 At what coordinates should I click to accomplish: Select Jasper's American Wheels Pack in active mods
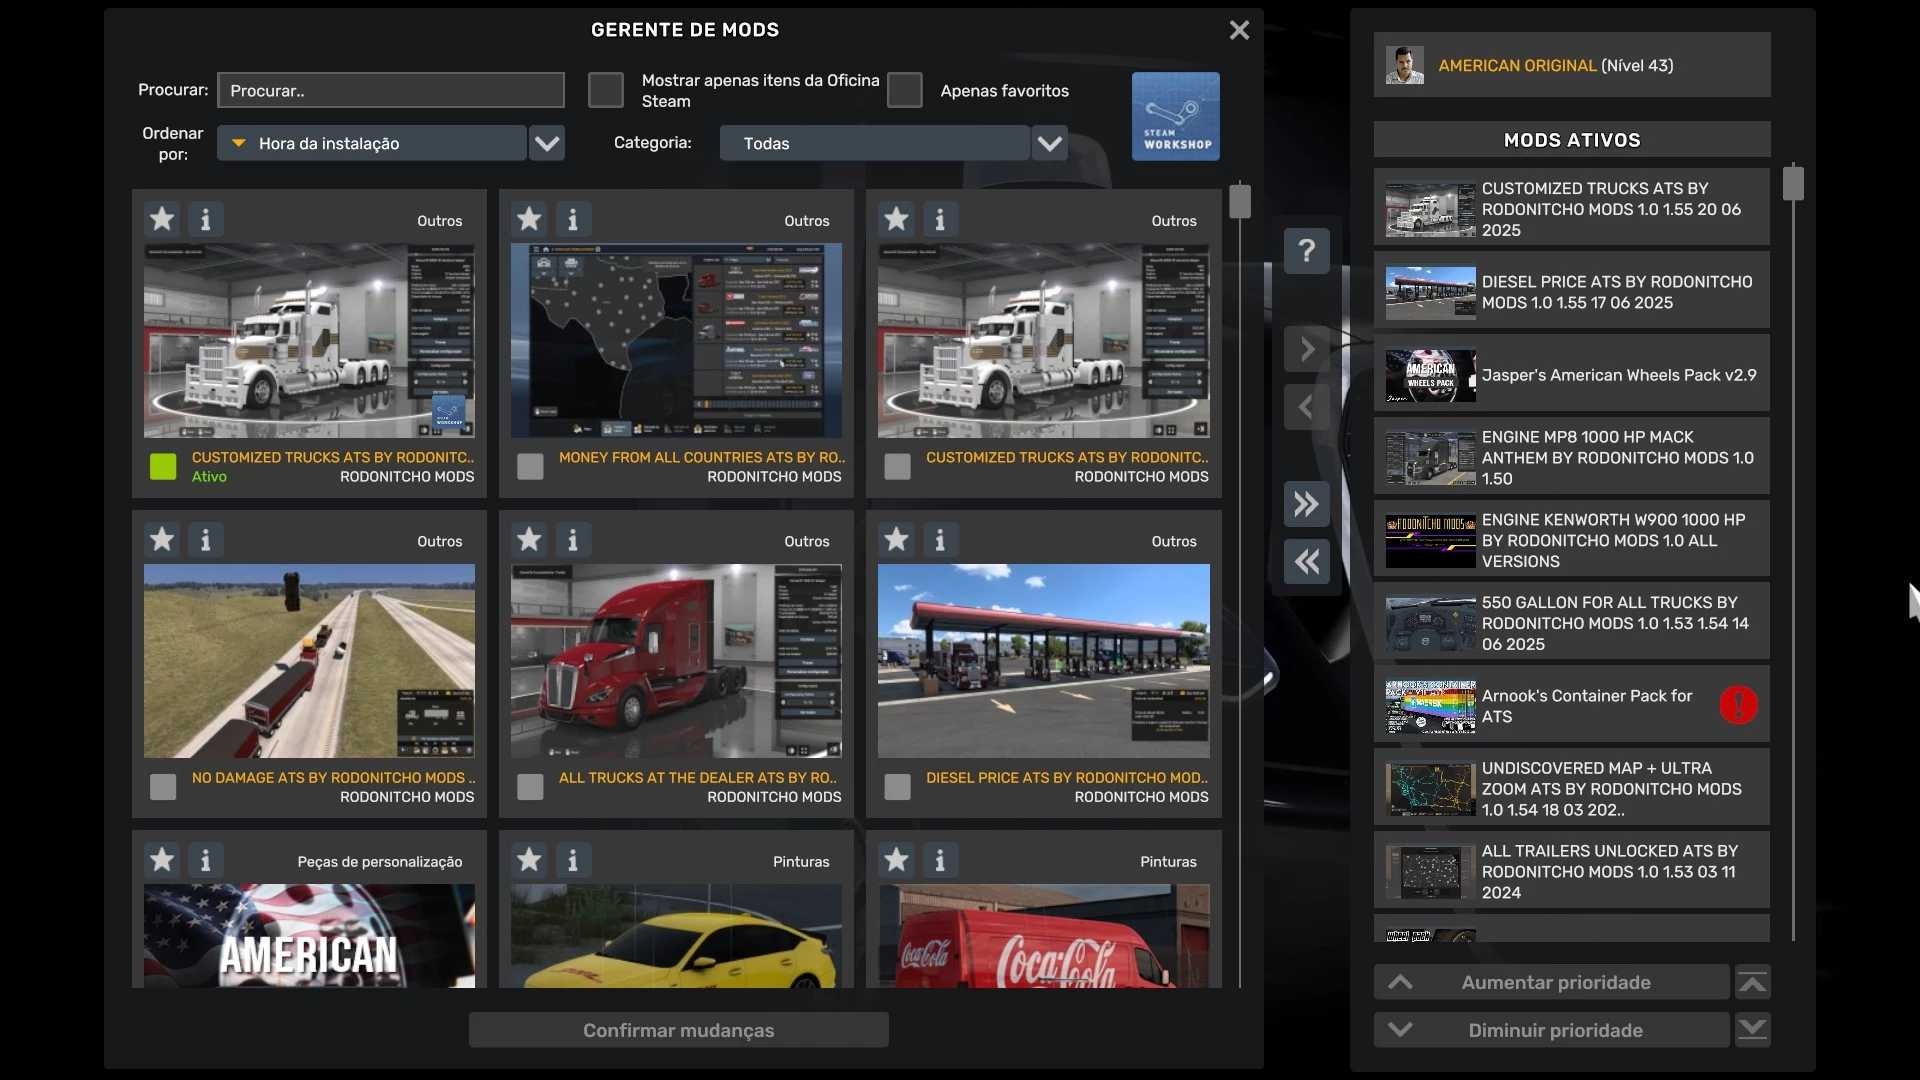point(1571,375)
